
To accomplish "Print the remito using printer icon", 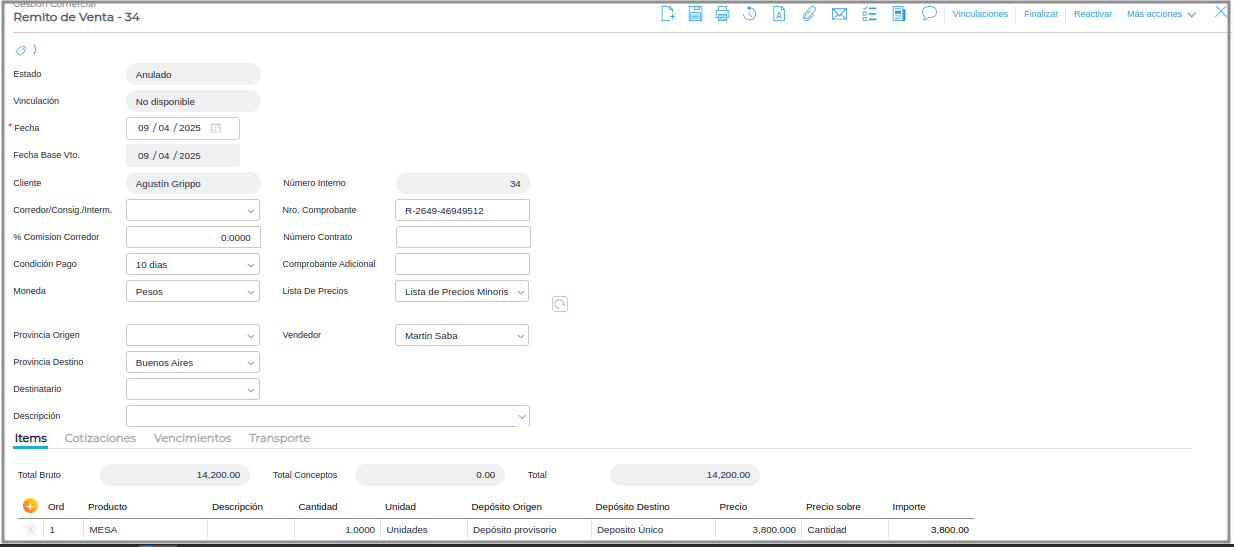I will tap(722, 14).
